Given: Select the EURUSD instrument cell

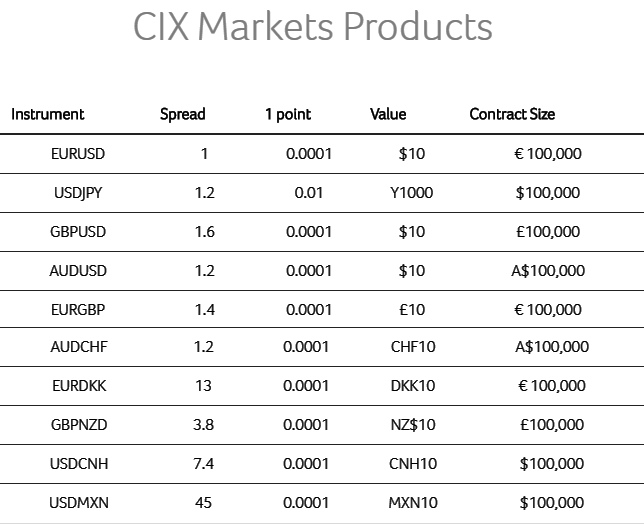Looking at the screenshot, I should coord(78,154).
